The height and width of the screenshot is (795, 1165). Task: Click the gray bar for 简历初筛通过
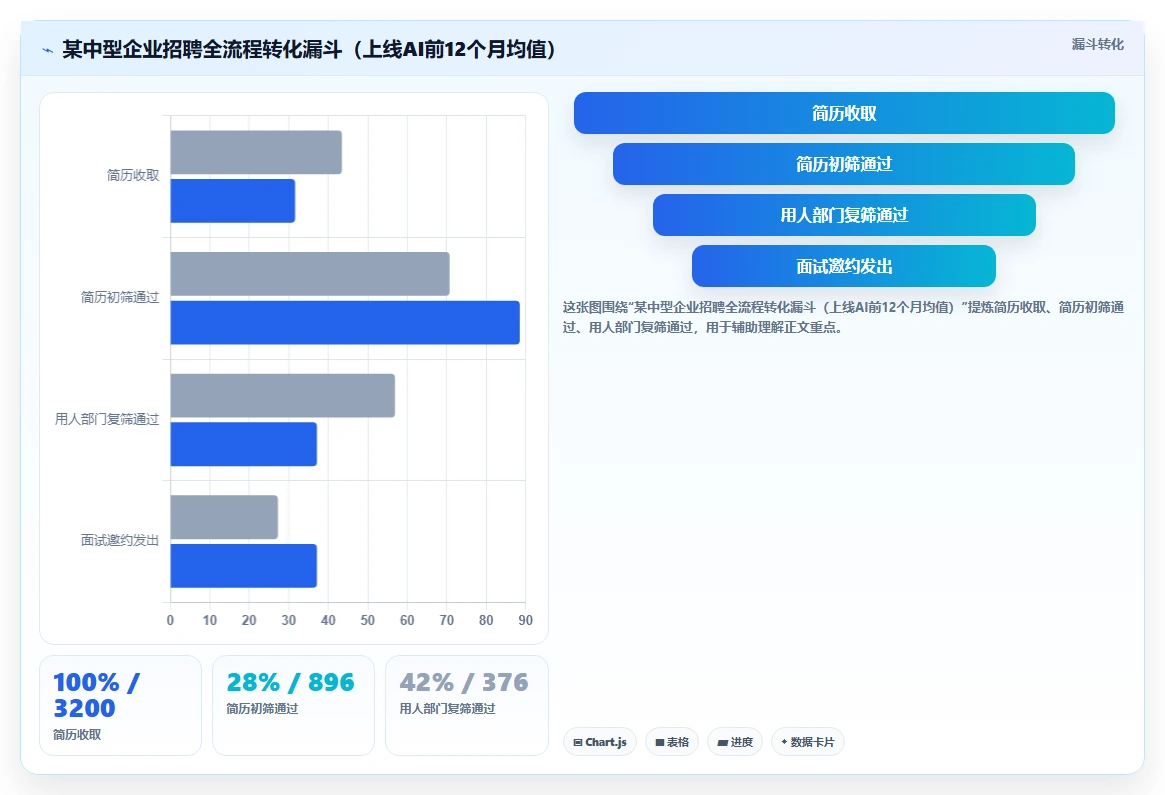point(310,274)
